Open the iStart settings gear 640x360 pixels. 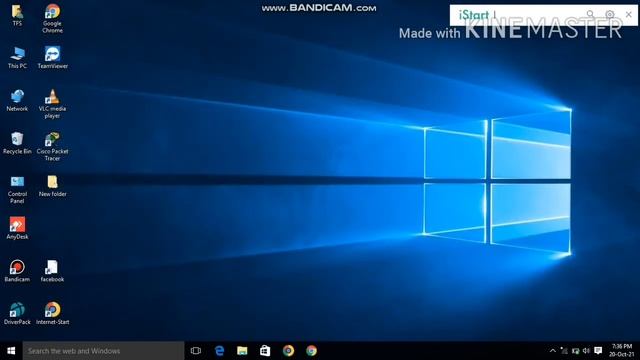coord(609,15)
